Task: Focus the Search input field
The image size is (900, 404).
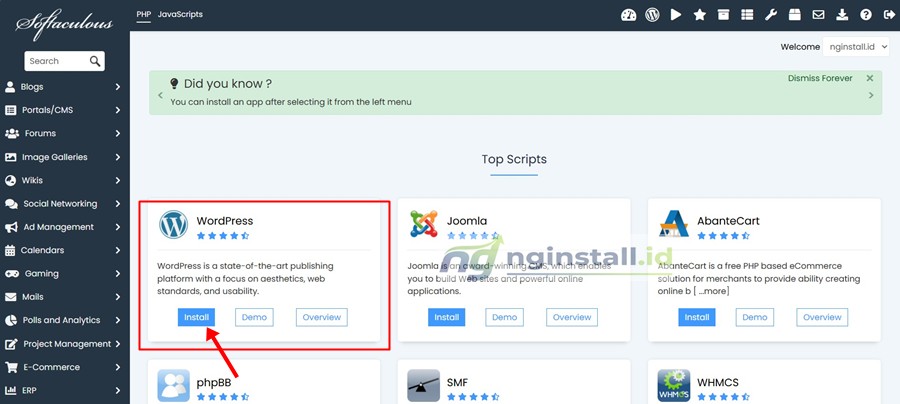Action: click(x=56, y=61)
